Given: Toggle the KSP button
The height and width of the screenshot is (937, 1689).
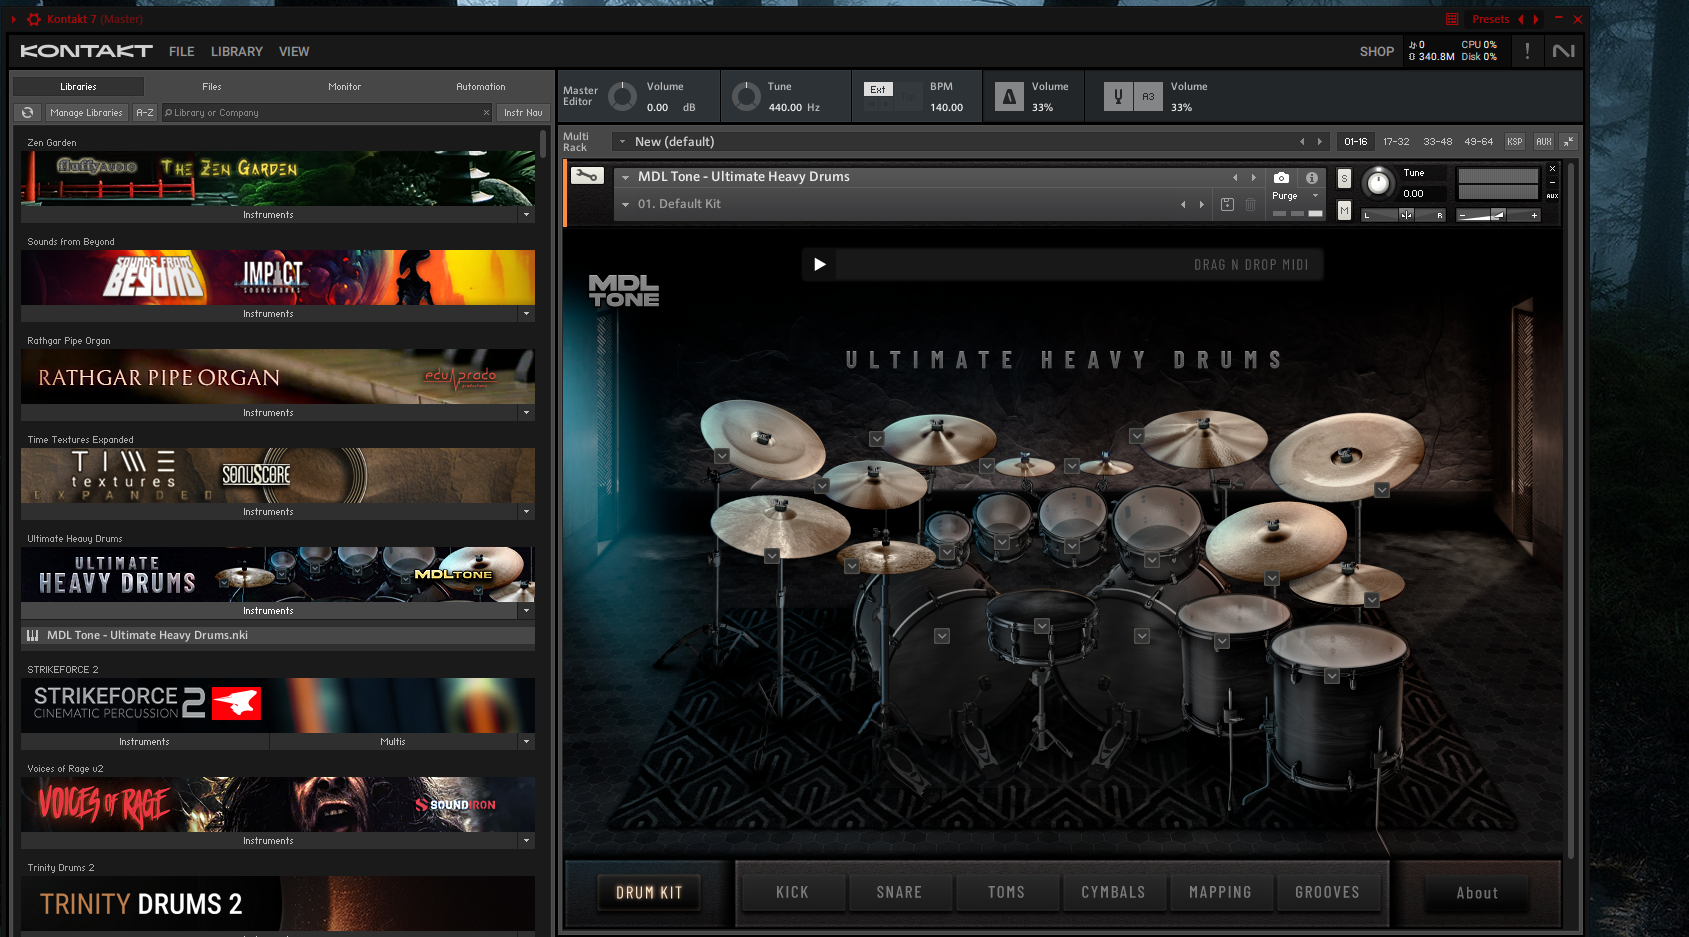Looking at the screenshot, I should coord(1515,142).
